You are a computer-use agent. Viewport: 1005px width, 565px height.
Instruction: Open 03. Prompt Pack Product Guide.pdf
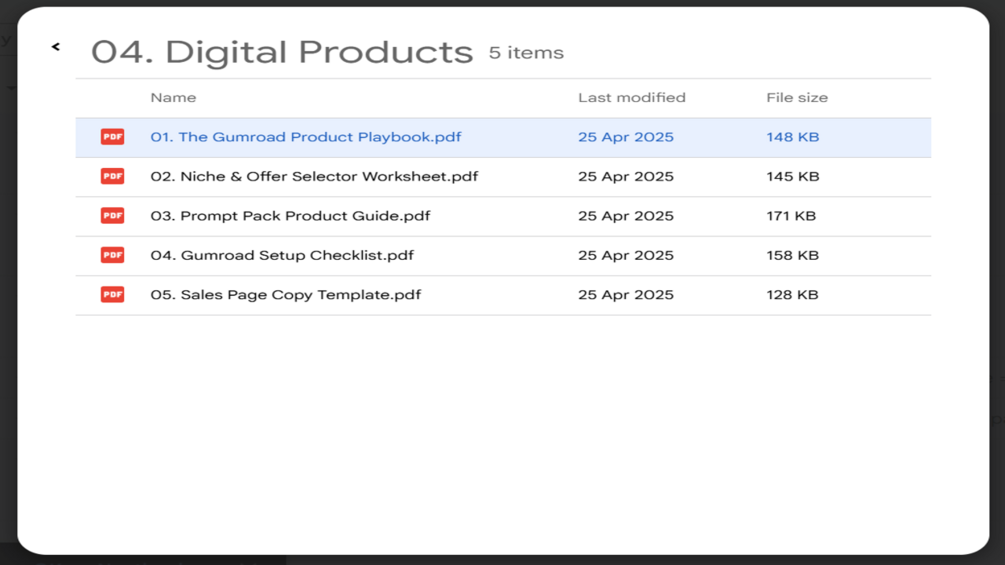coord(290,216)
